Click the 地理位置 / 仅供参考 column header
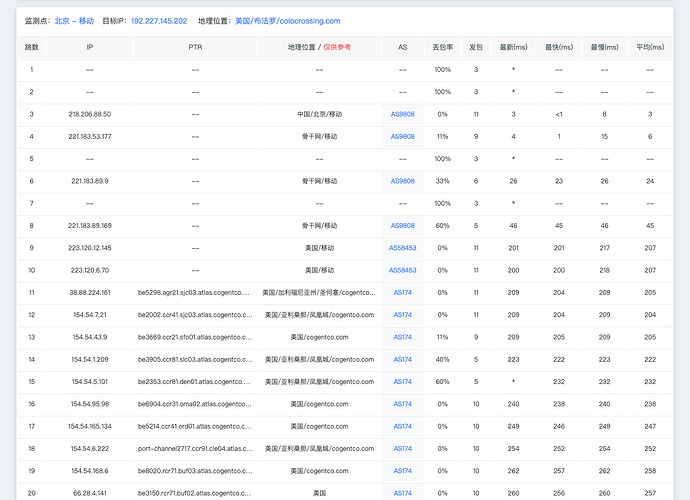The width and height of the screenshot is (690, 500). [x=319, y=47]
